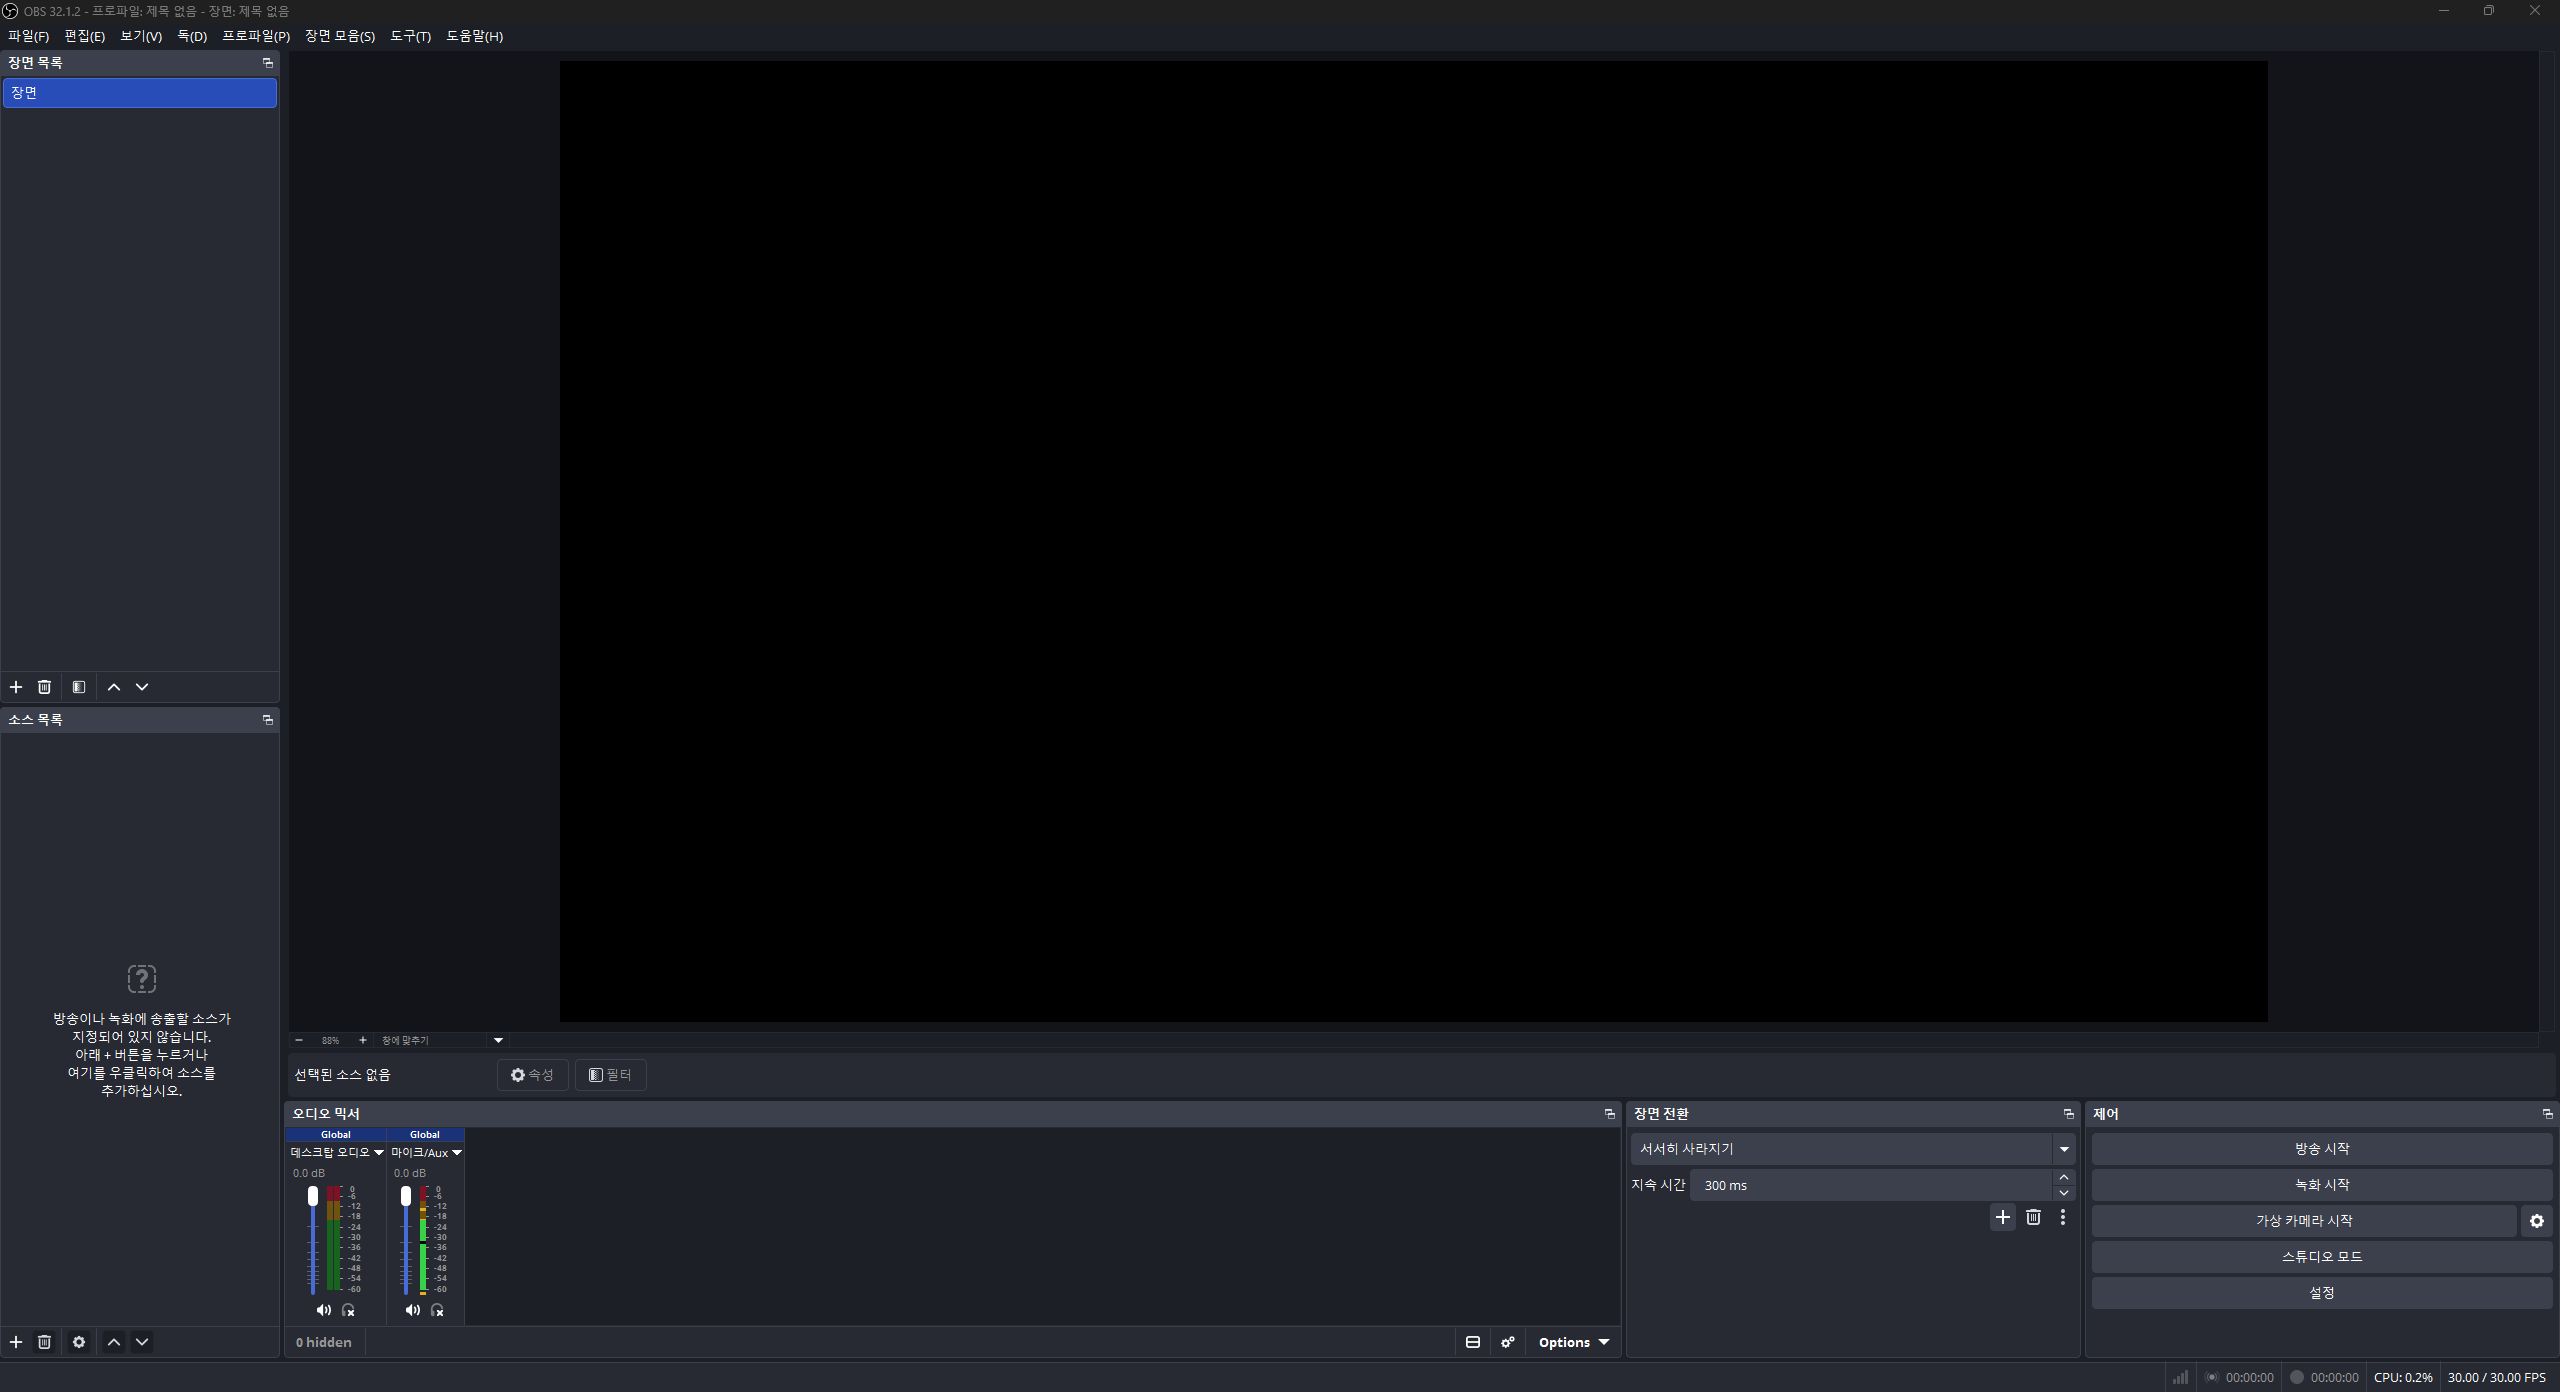
Task: Switch audio mixer layout icon
Action: (x=1473, y=1342)
